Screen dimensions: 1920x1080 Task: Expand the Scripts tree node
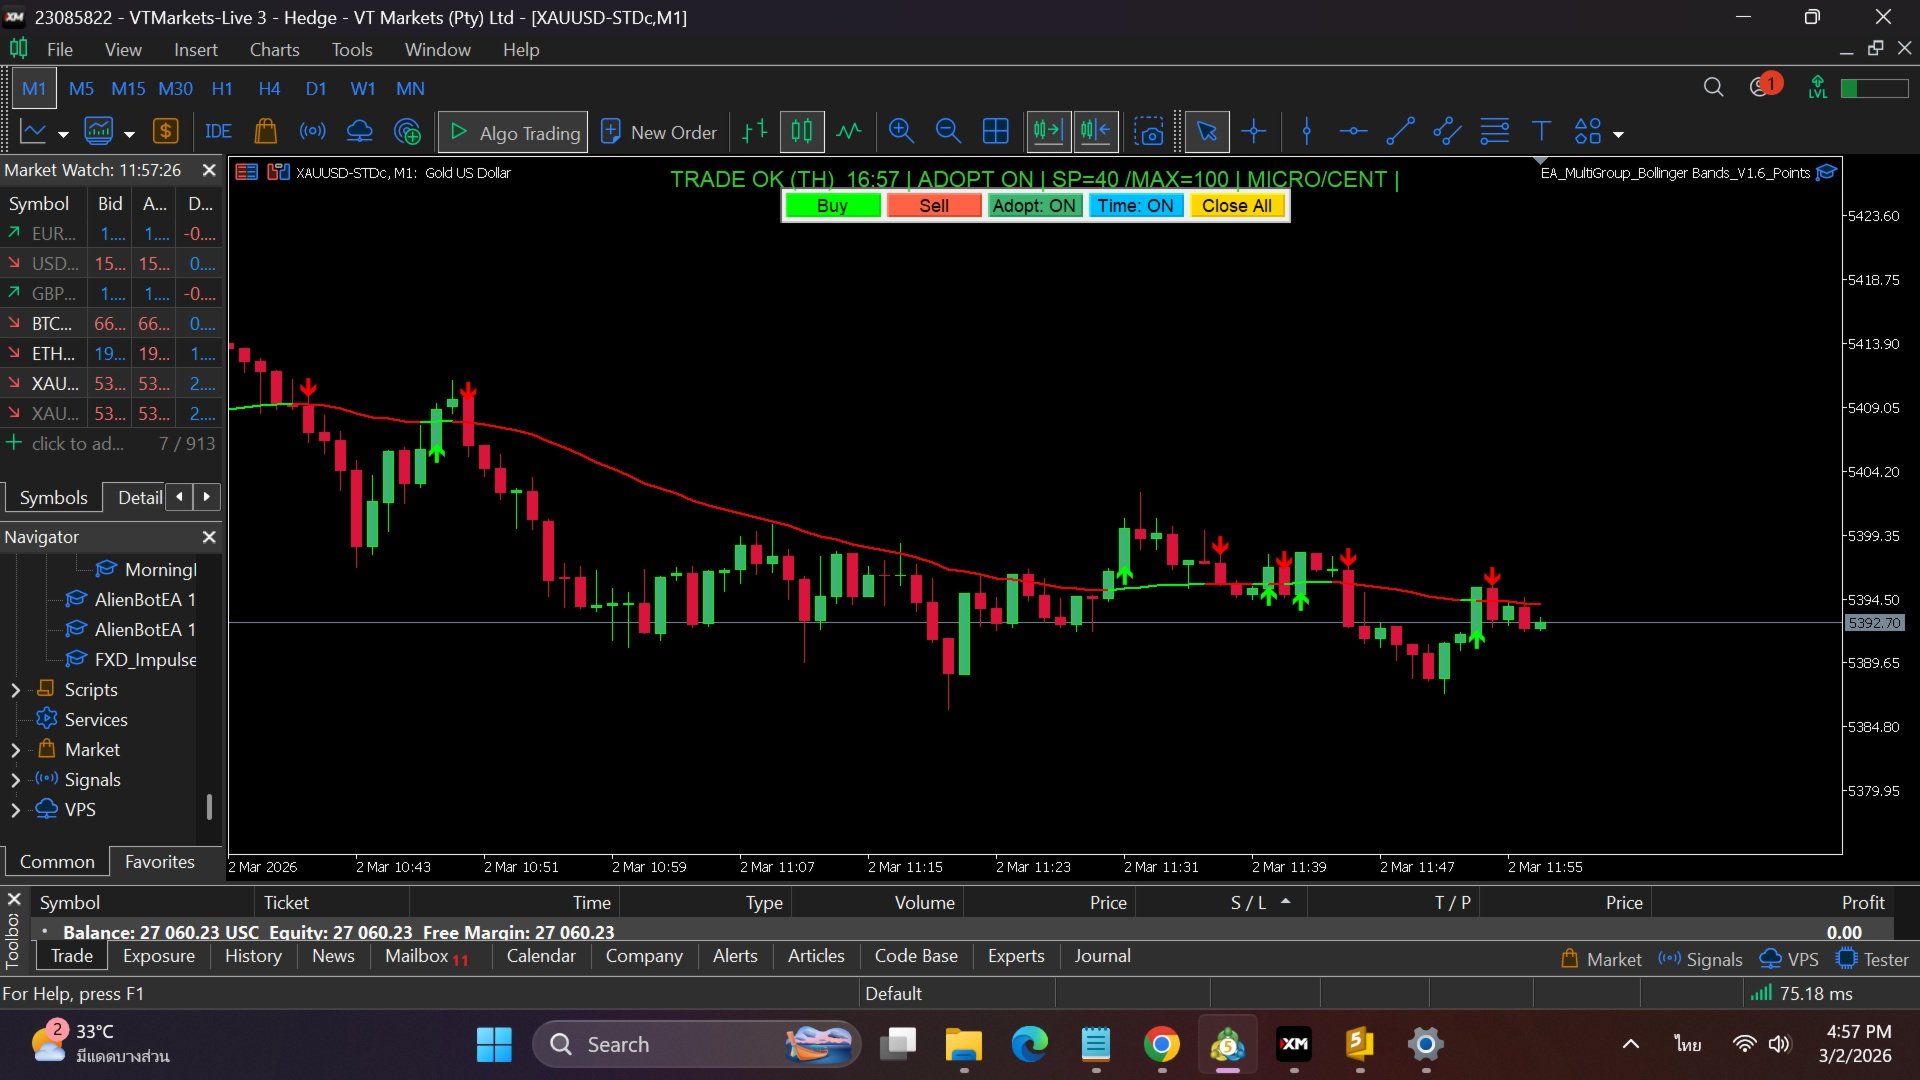click(x=15, y=690)
